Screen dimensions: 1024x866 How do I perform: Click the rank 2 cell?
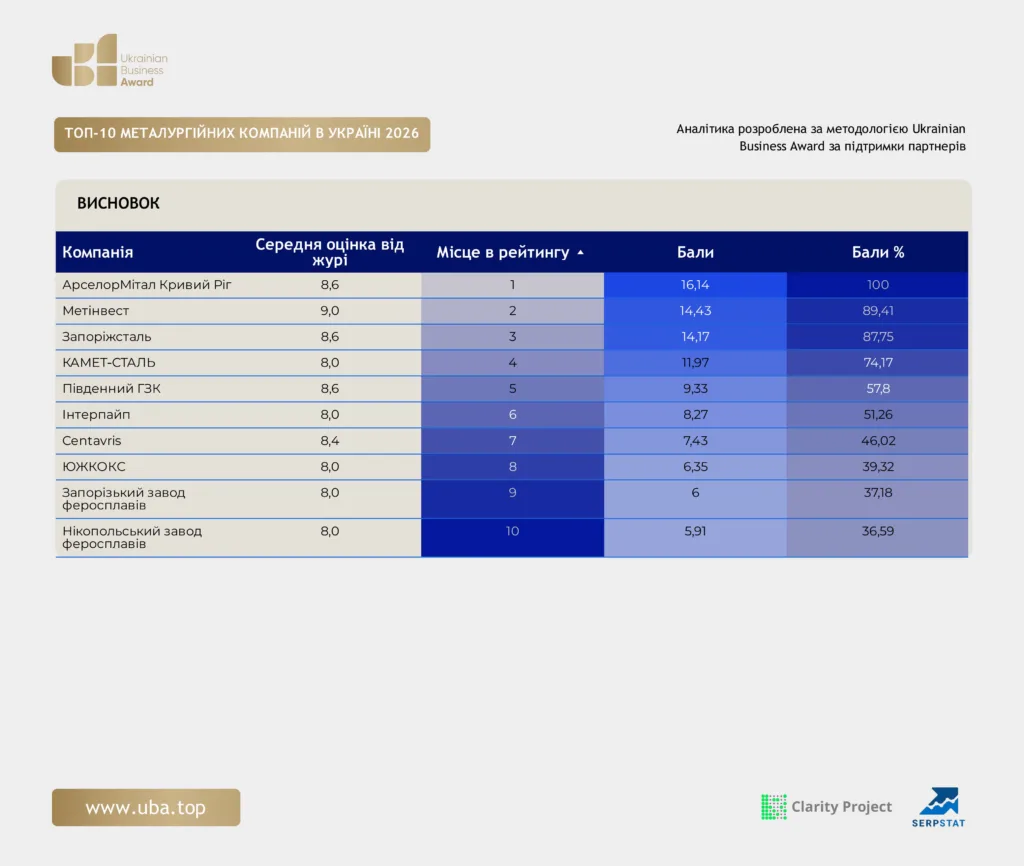point(513,311)
